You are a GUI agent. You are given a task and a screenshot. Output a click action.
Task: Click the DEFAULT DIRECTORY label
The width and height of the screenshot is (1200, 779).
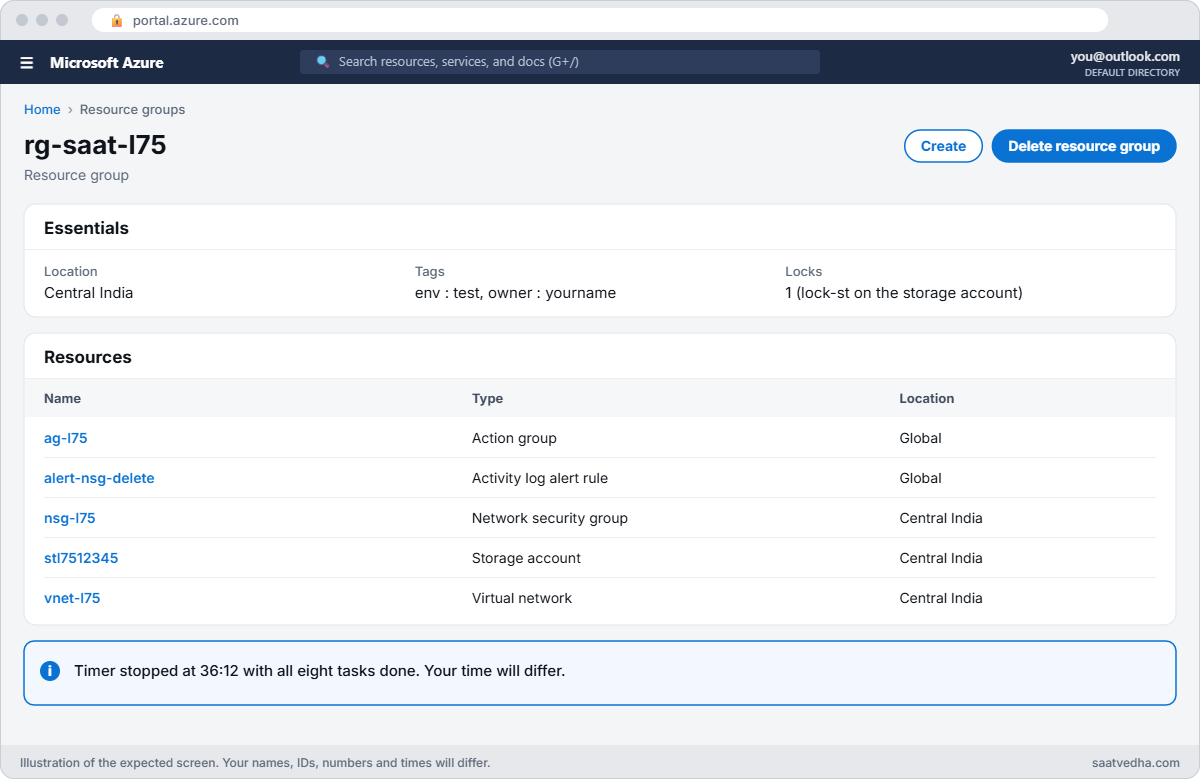(x=1132, y=73)
